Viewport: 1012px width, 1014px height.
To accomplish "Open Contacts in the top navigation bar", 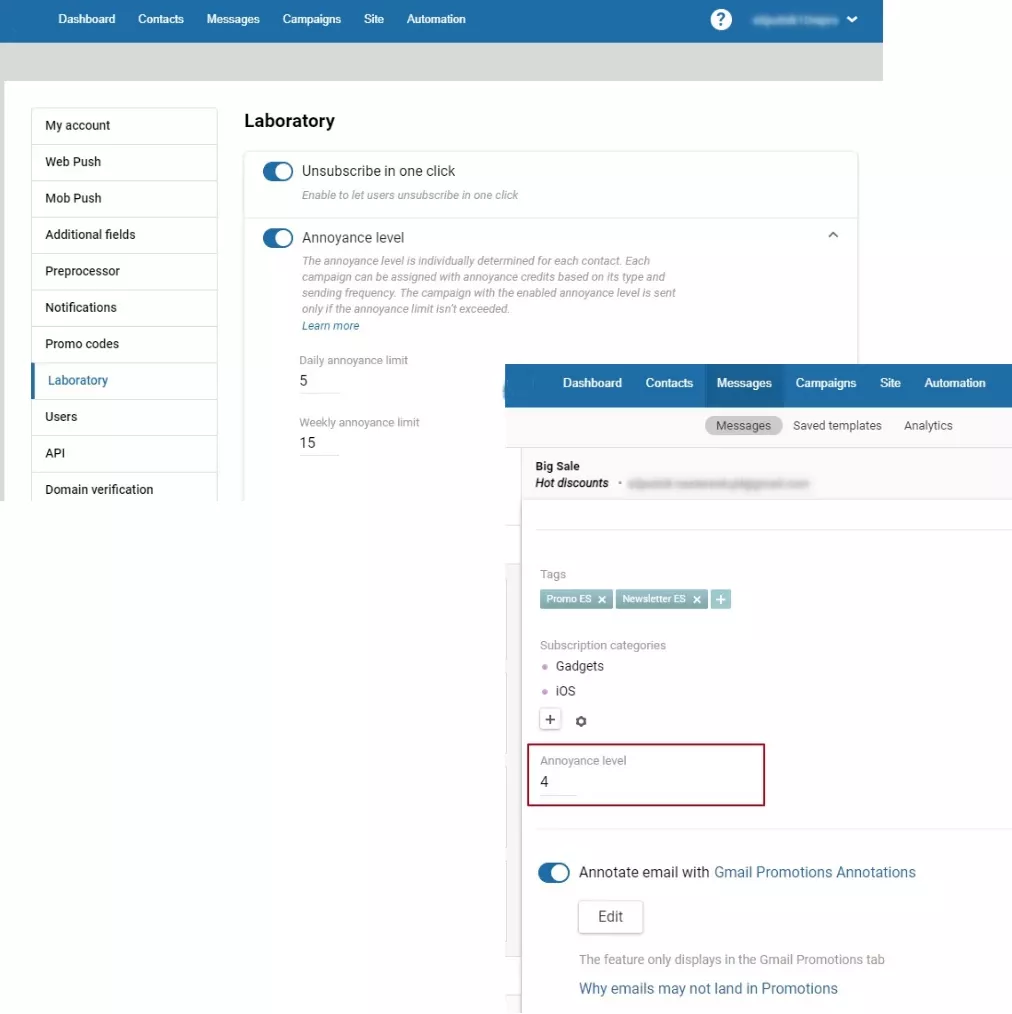I will click(x=161, y=19).
